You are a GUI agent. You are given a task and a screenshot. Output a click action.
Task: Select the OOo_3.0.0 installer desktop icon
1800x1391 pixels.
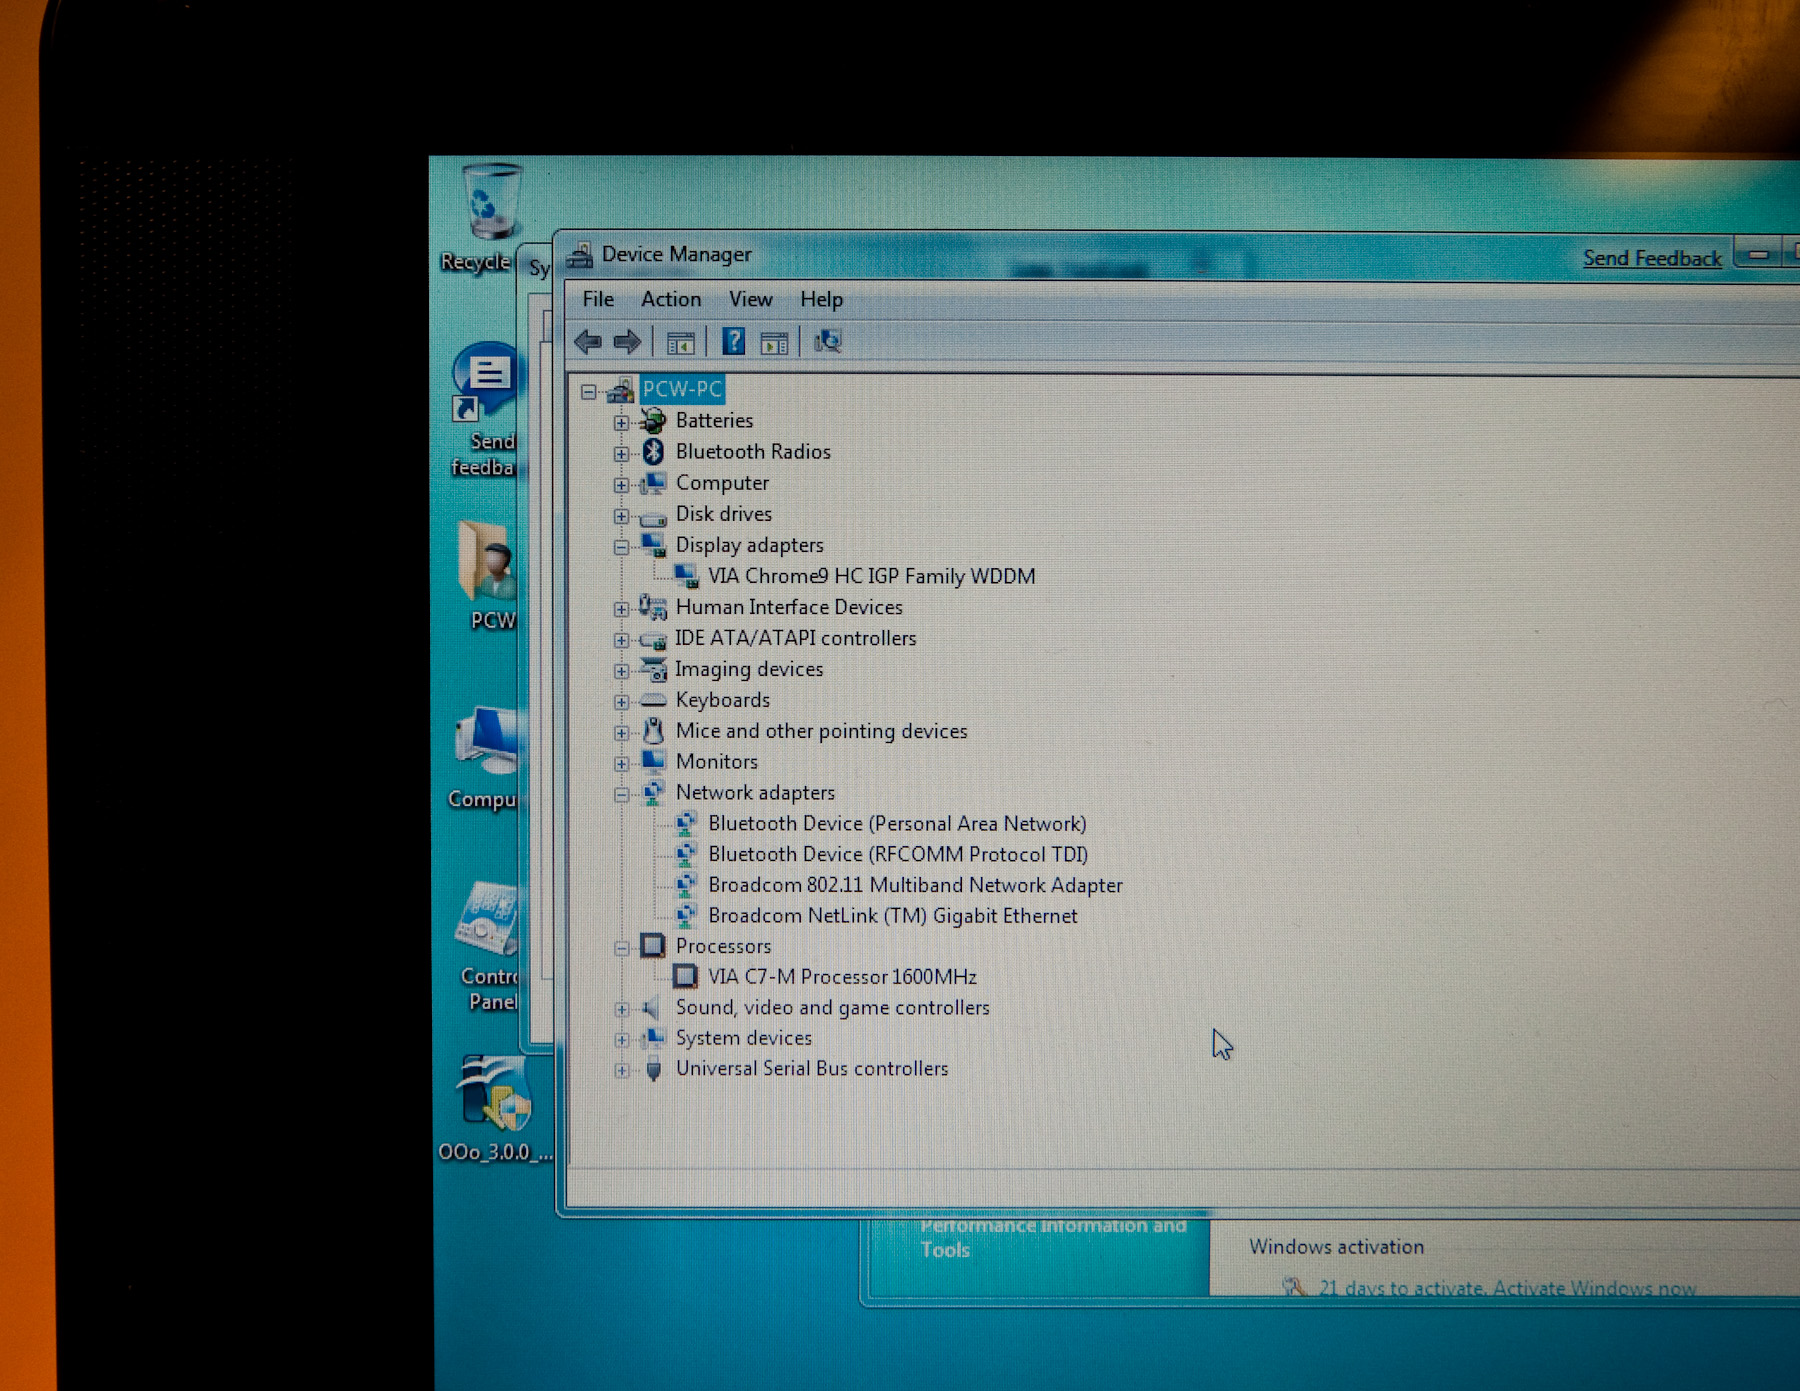pyautogui.click(x=494, y=1095)
